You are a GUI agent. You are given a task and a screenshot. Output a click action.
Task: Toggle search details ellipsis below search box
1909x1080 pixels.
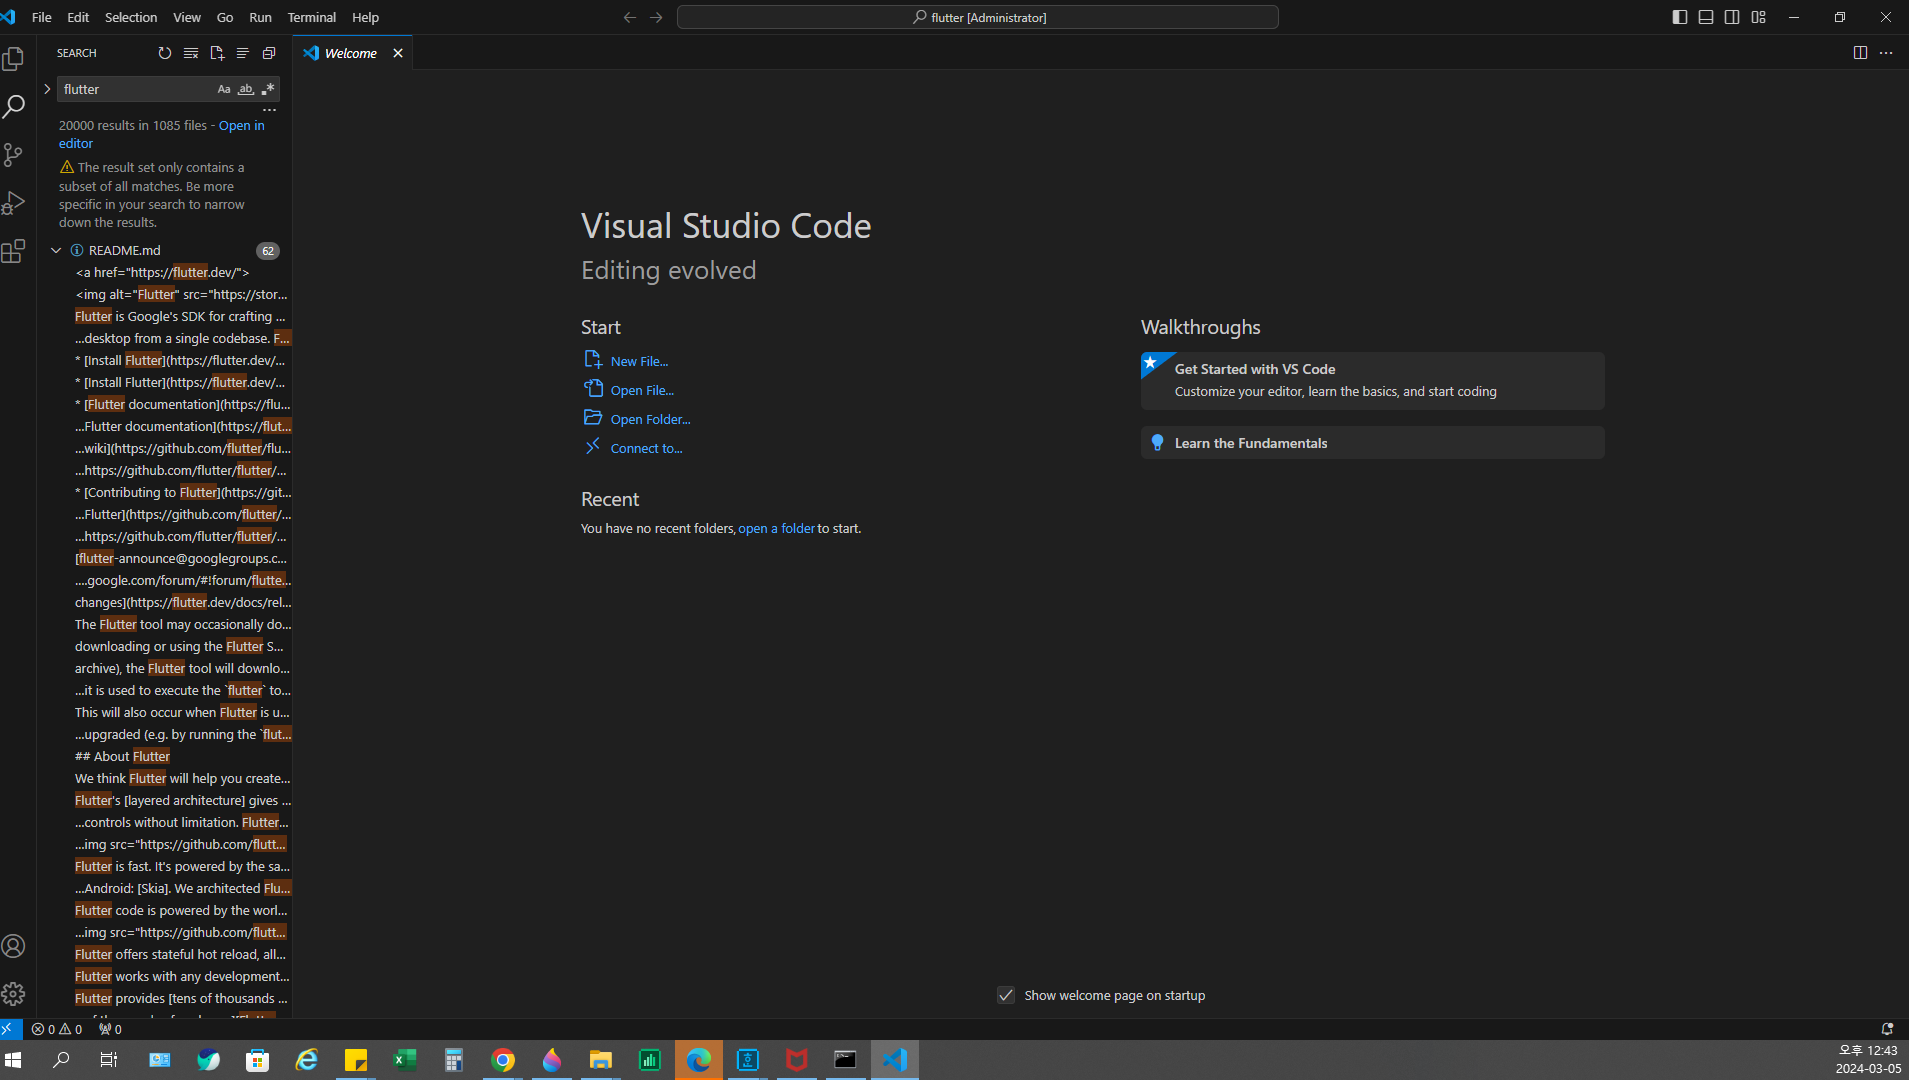[269, 110]
